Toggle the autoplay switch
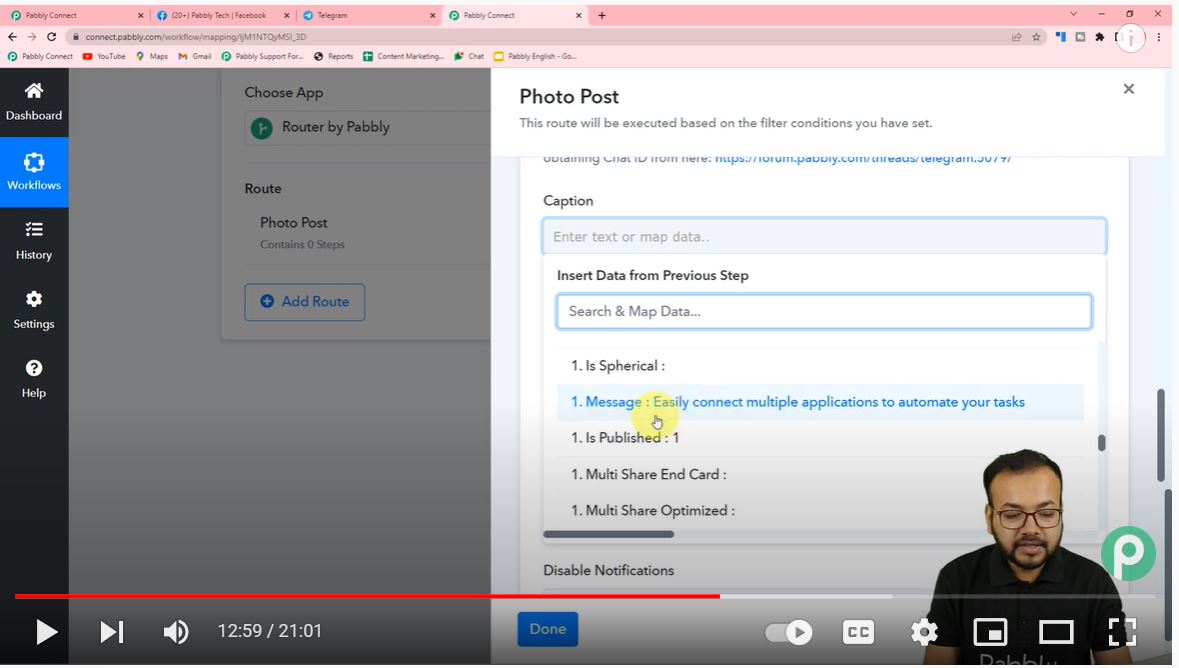The image size is (1179, 668). (x=788, y=632)
